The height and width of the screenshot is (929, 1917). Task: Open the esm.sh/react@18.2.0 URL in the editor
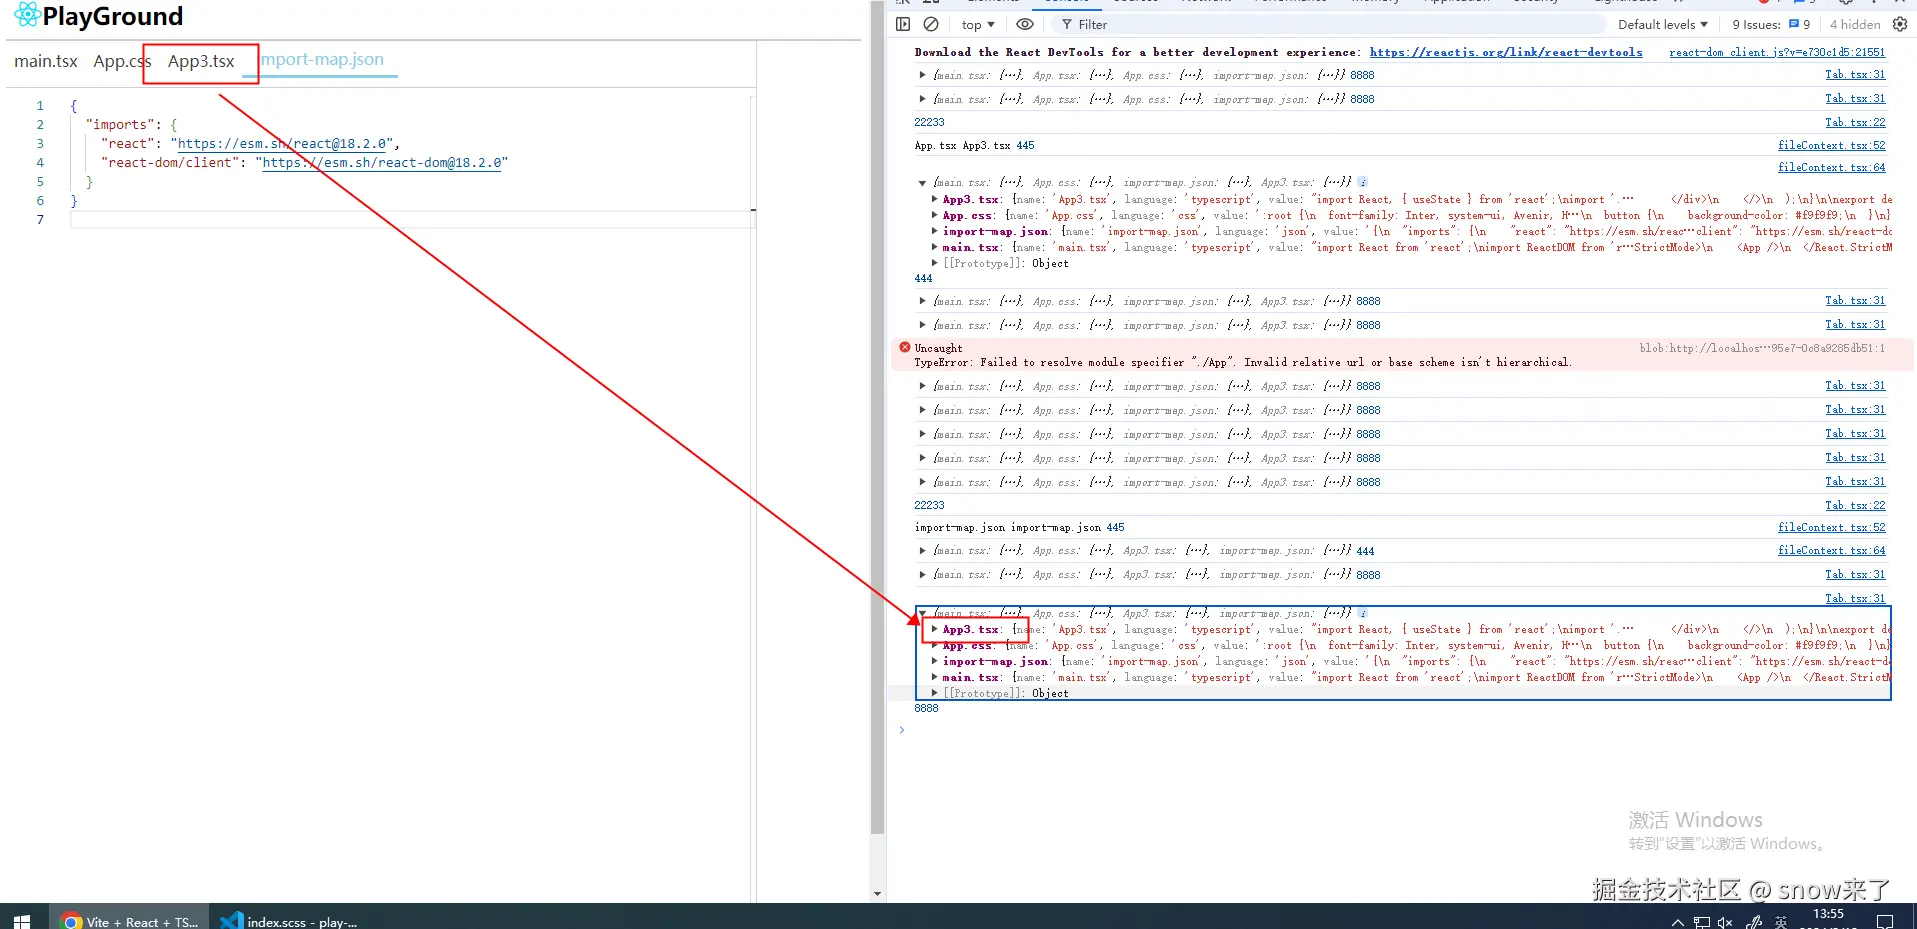[283, 144]
